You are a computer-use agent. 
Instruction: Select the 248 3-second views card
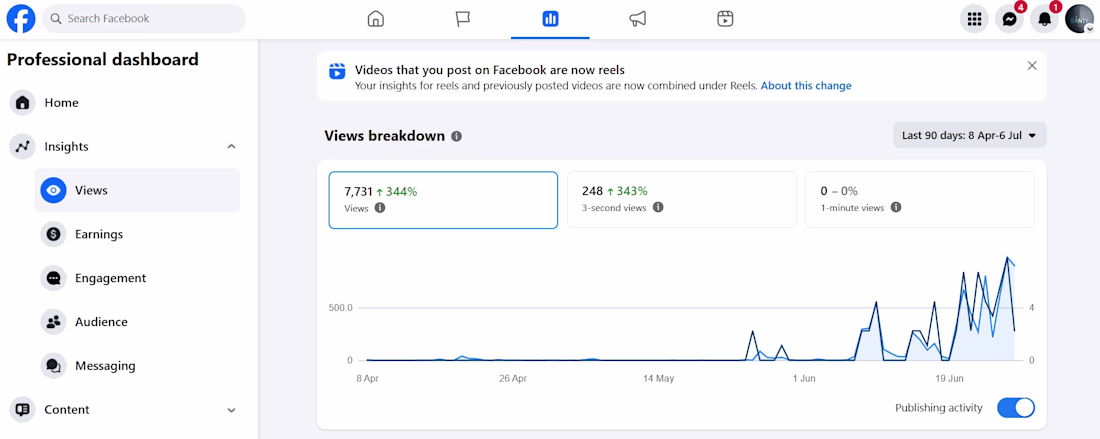[x=682, y=200]
